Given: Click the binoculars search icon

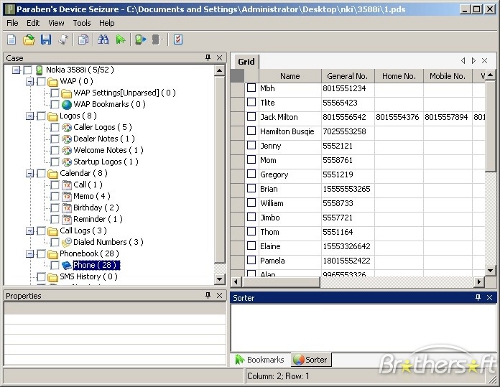Looking at the screenshot, I should click(x=103, y=40).
